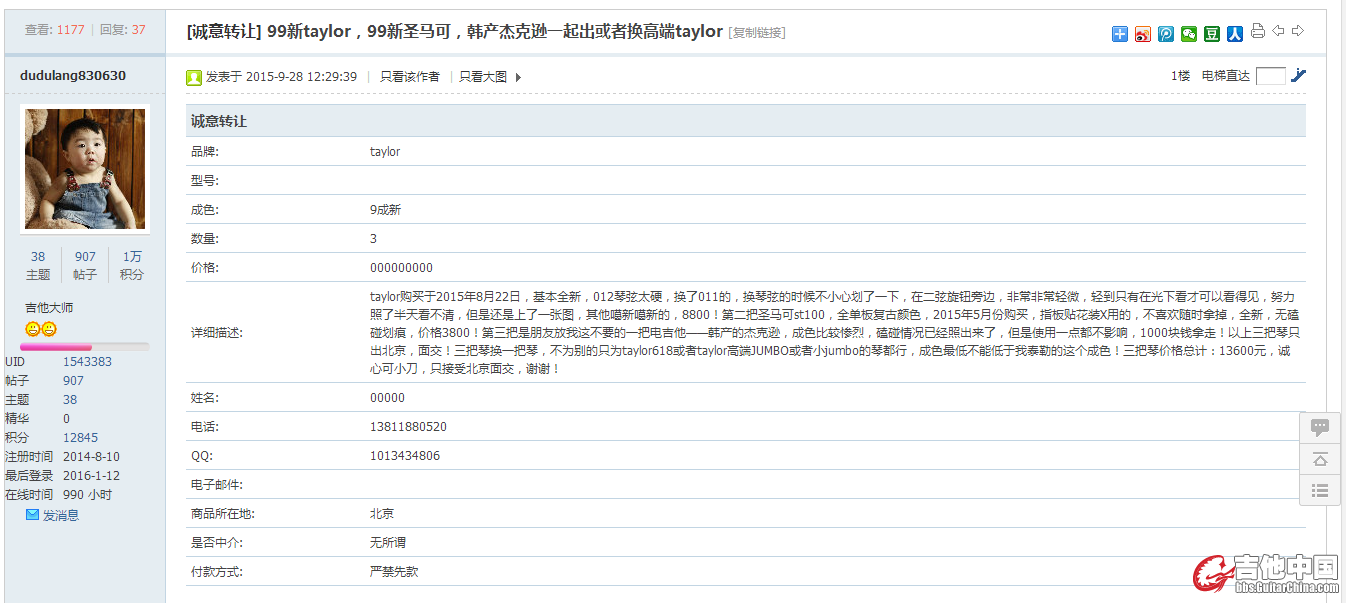Viewport: 1346px width, 603px height.
Task: Select QQ number 1013434806
Action: pos(405,456)
